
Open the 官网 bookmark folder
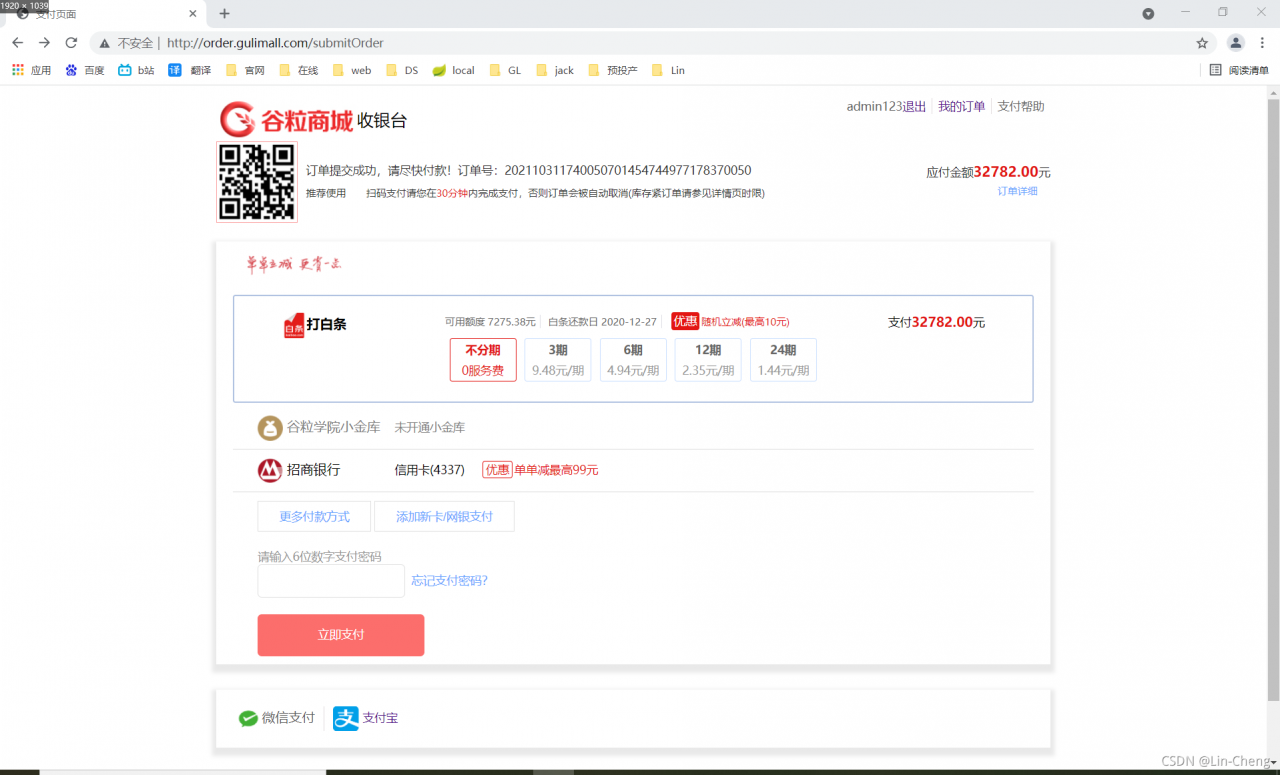pos(245,70)
